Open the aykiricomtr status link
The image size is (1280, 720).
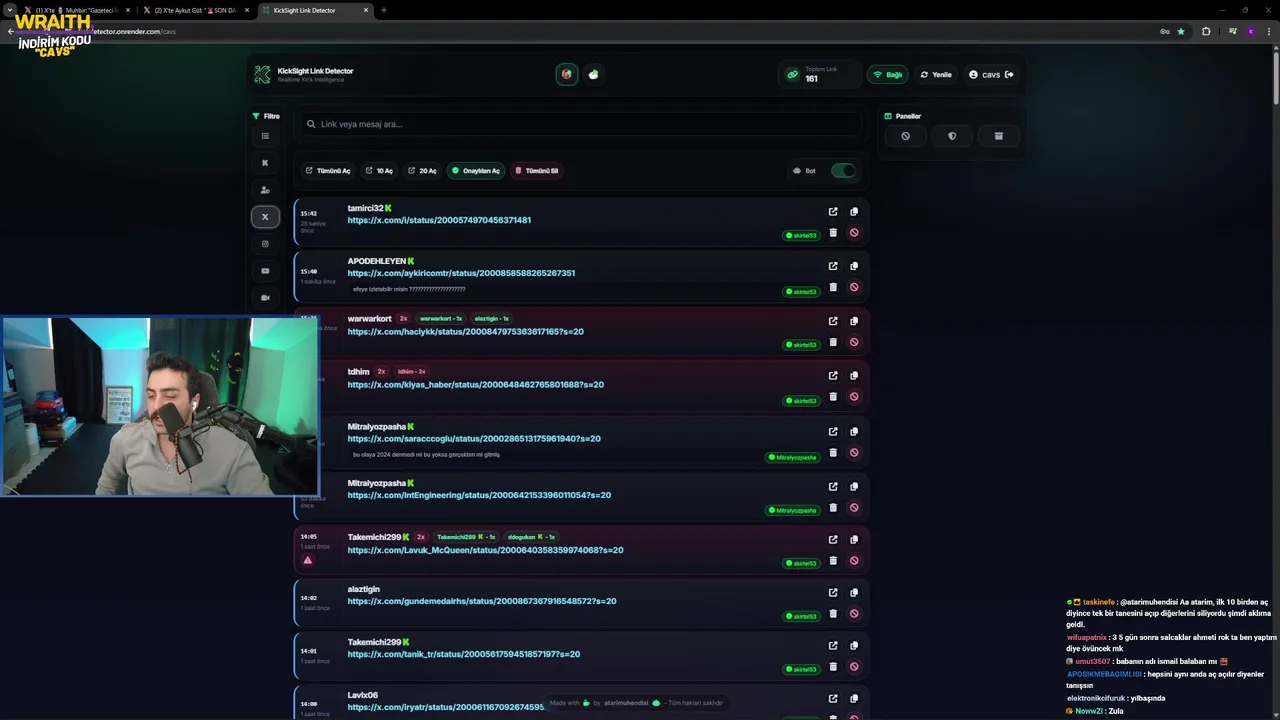coord(461,273)
